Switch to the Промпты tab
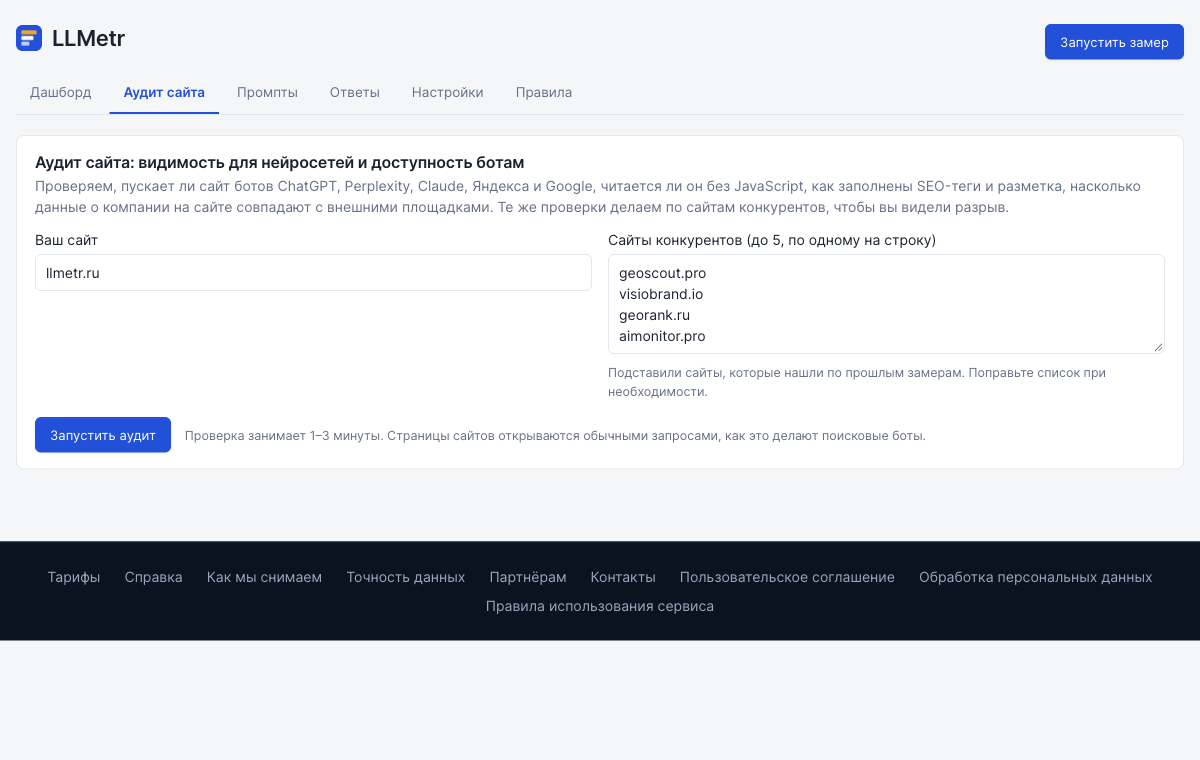The width and height of the screenshot is (1200, 760). 267,93
